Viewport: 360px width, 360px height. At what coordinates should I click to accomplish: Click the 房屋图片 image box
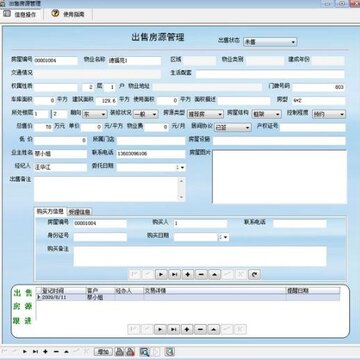[280, 177]
